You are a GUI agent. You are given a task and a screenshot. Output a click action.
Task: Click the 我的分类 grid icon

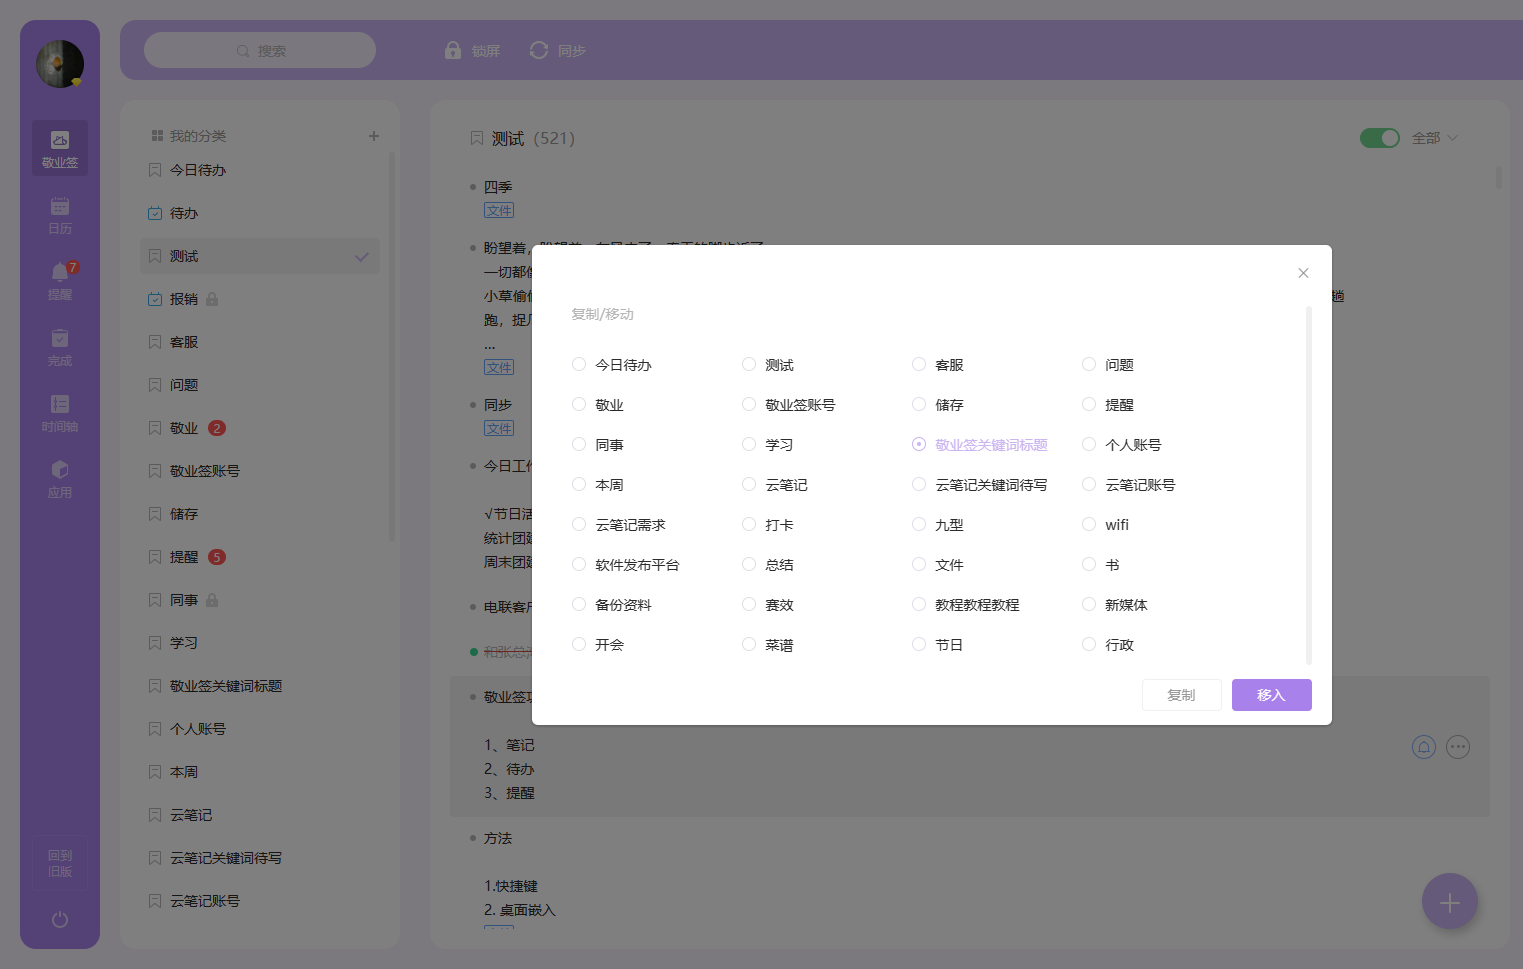157,136
